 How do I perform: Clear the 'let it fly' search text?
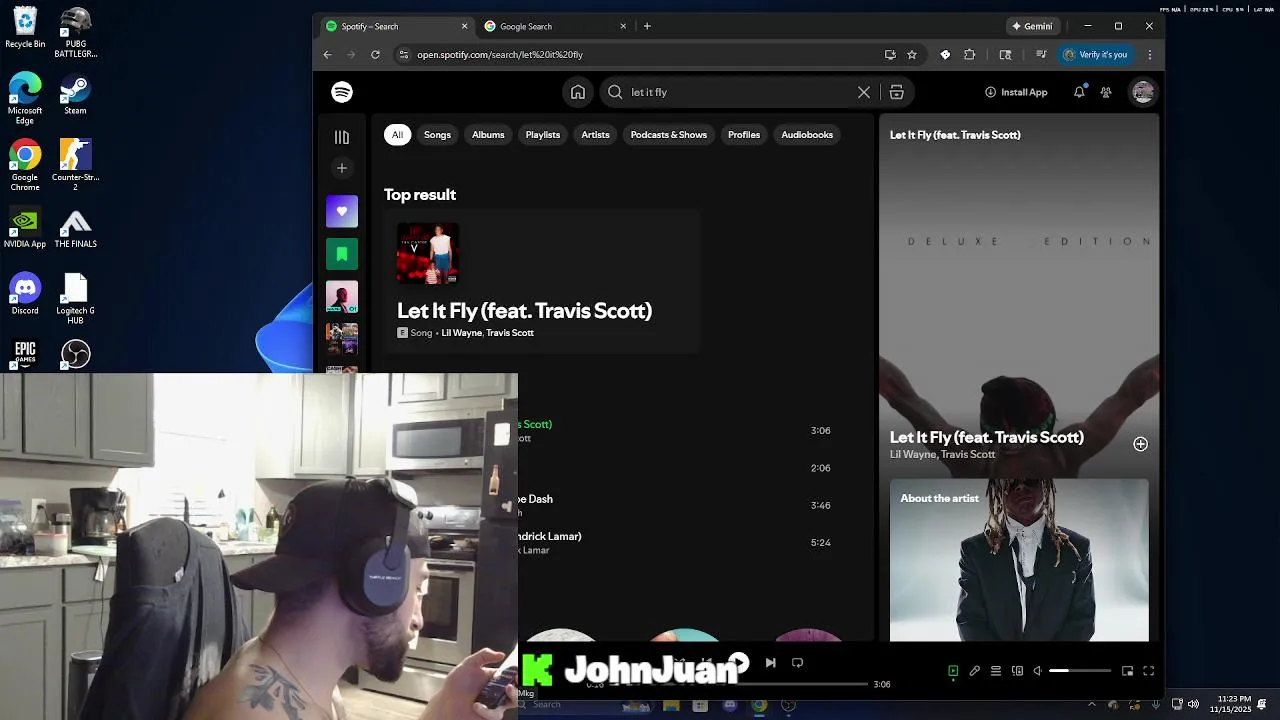[864, 92]
